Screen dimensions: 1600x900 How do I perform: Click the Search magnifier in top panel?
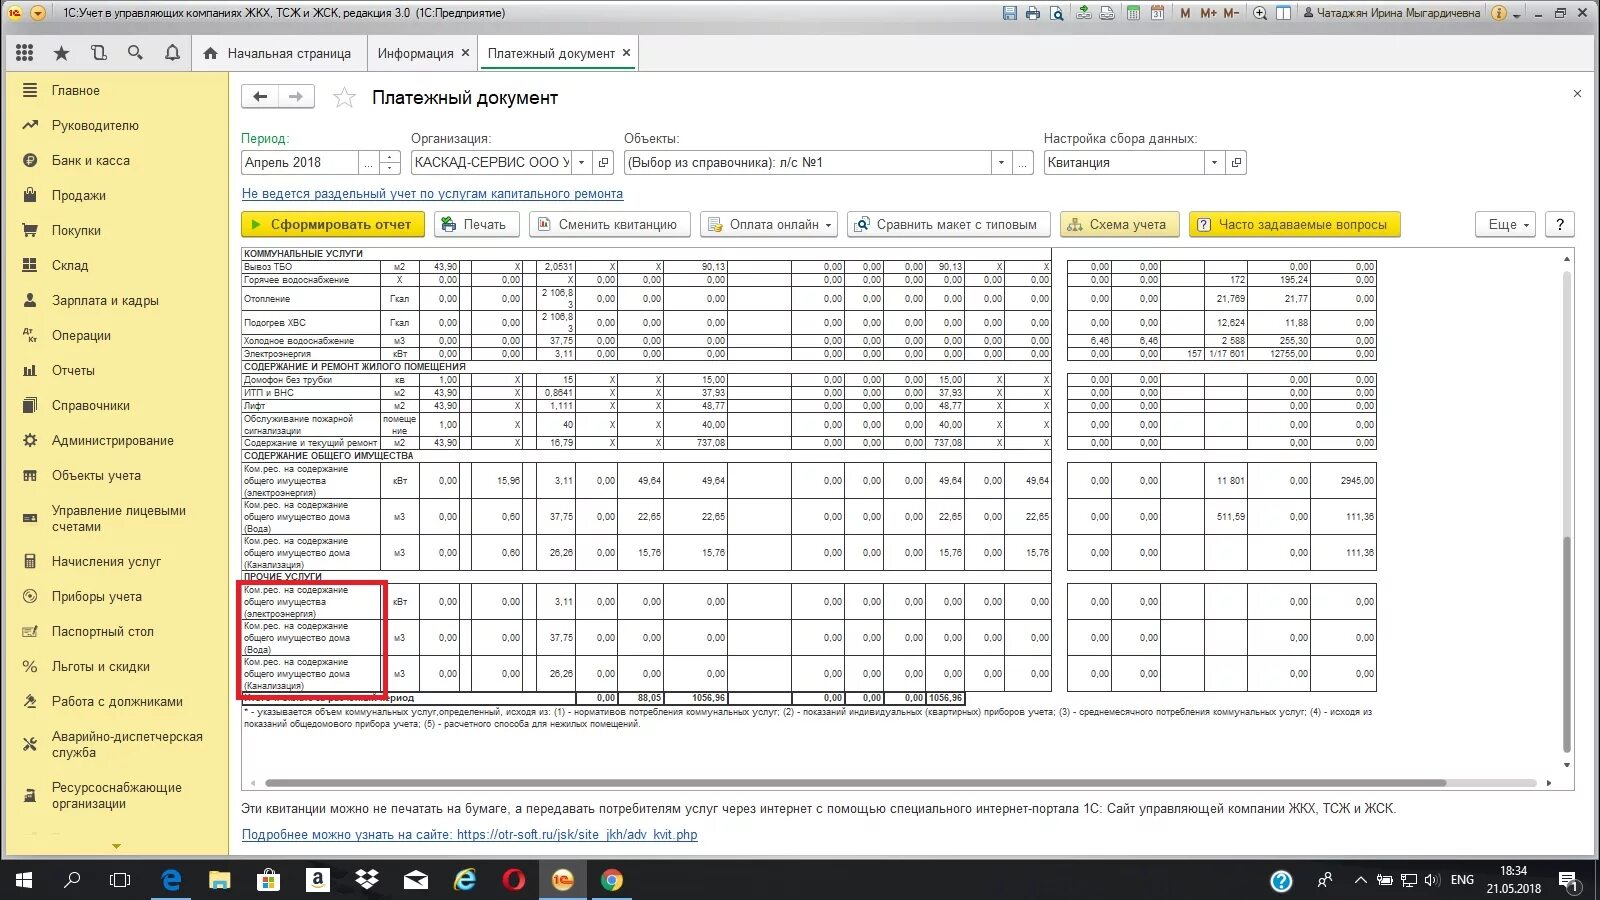[135, 53]
